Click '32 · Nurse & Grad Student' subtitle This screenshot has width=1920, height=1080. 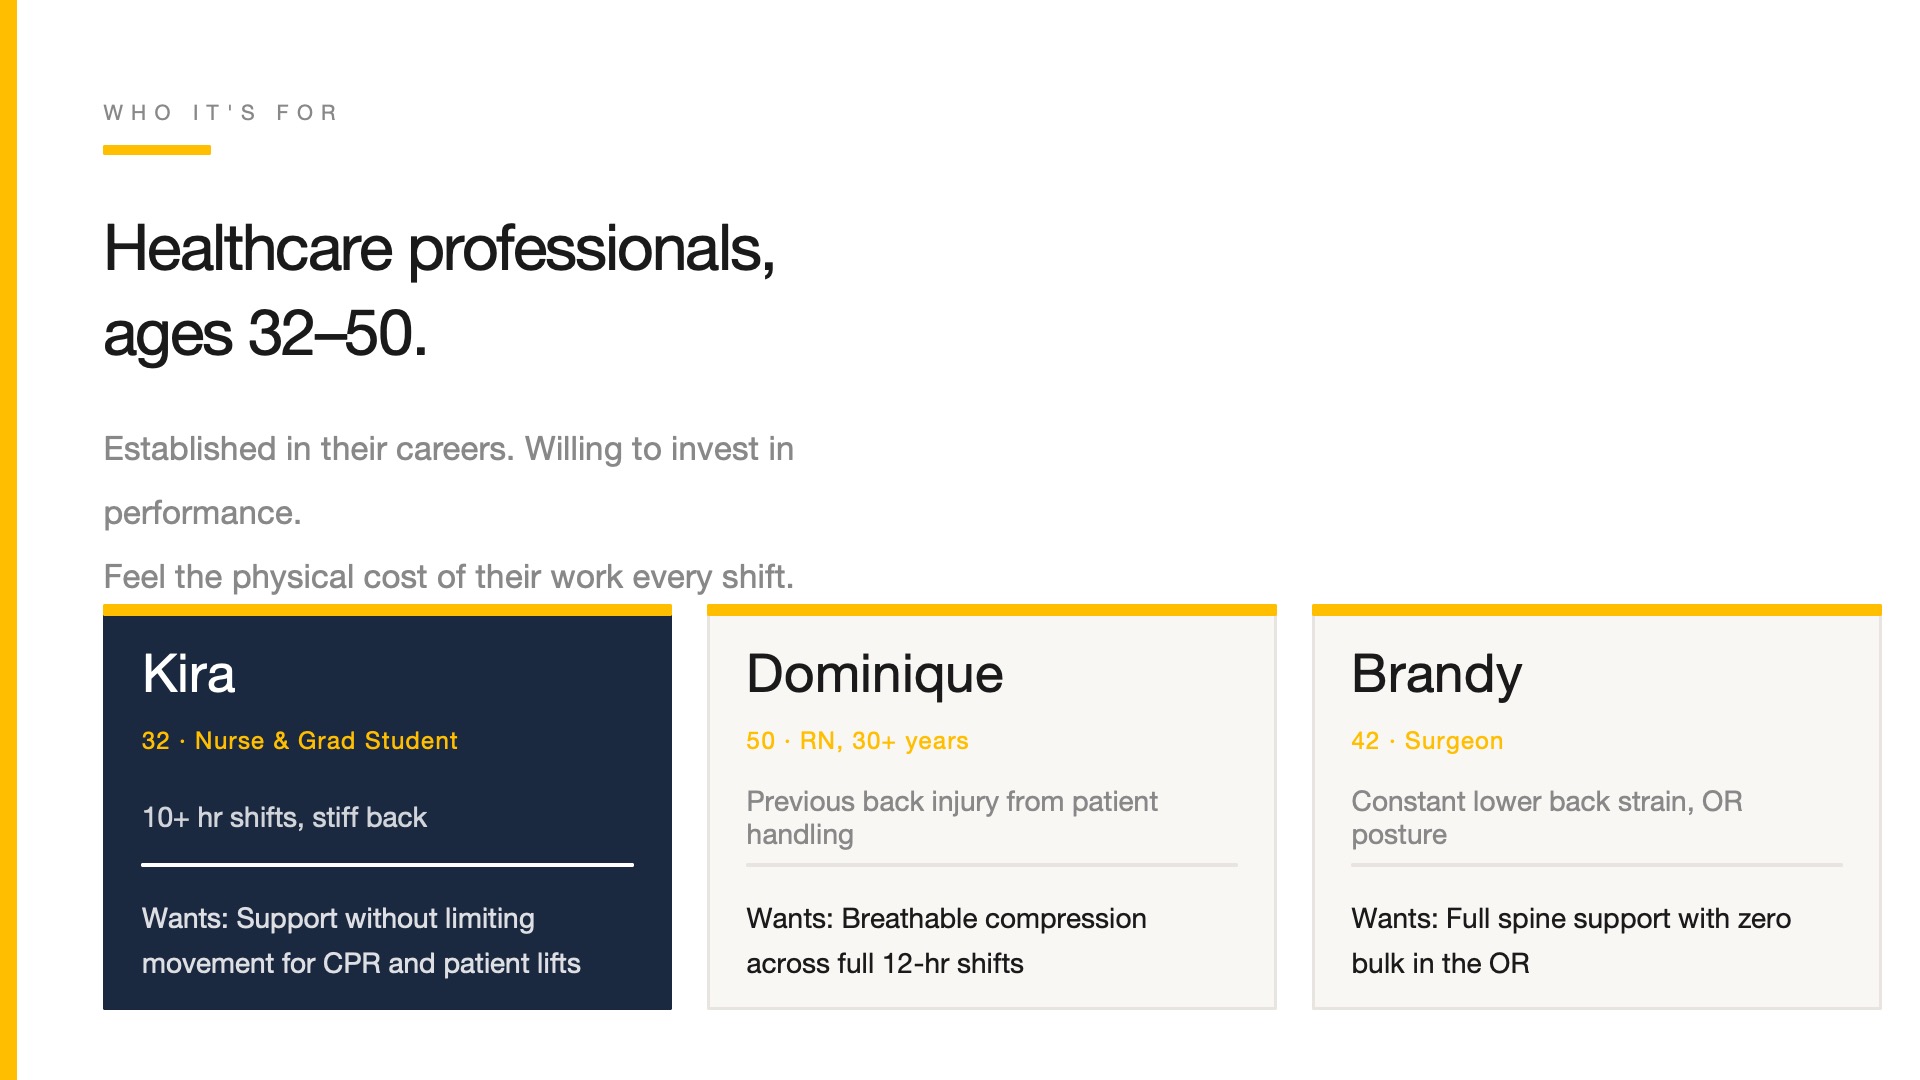(x=299, y=741)
